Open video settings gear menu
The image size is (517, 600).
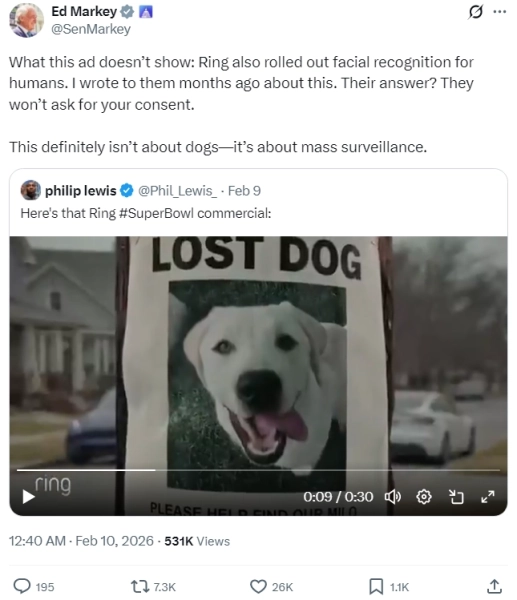[x=424, y=497]
